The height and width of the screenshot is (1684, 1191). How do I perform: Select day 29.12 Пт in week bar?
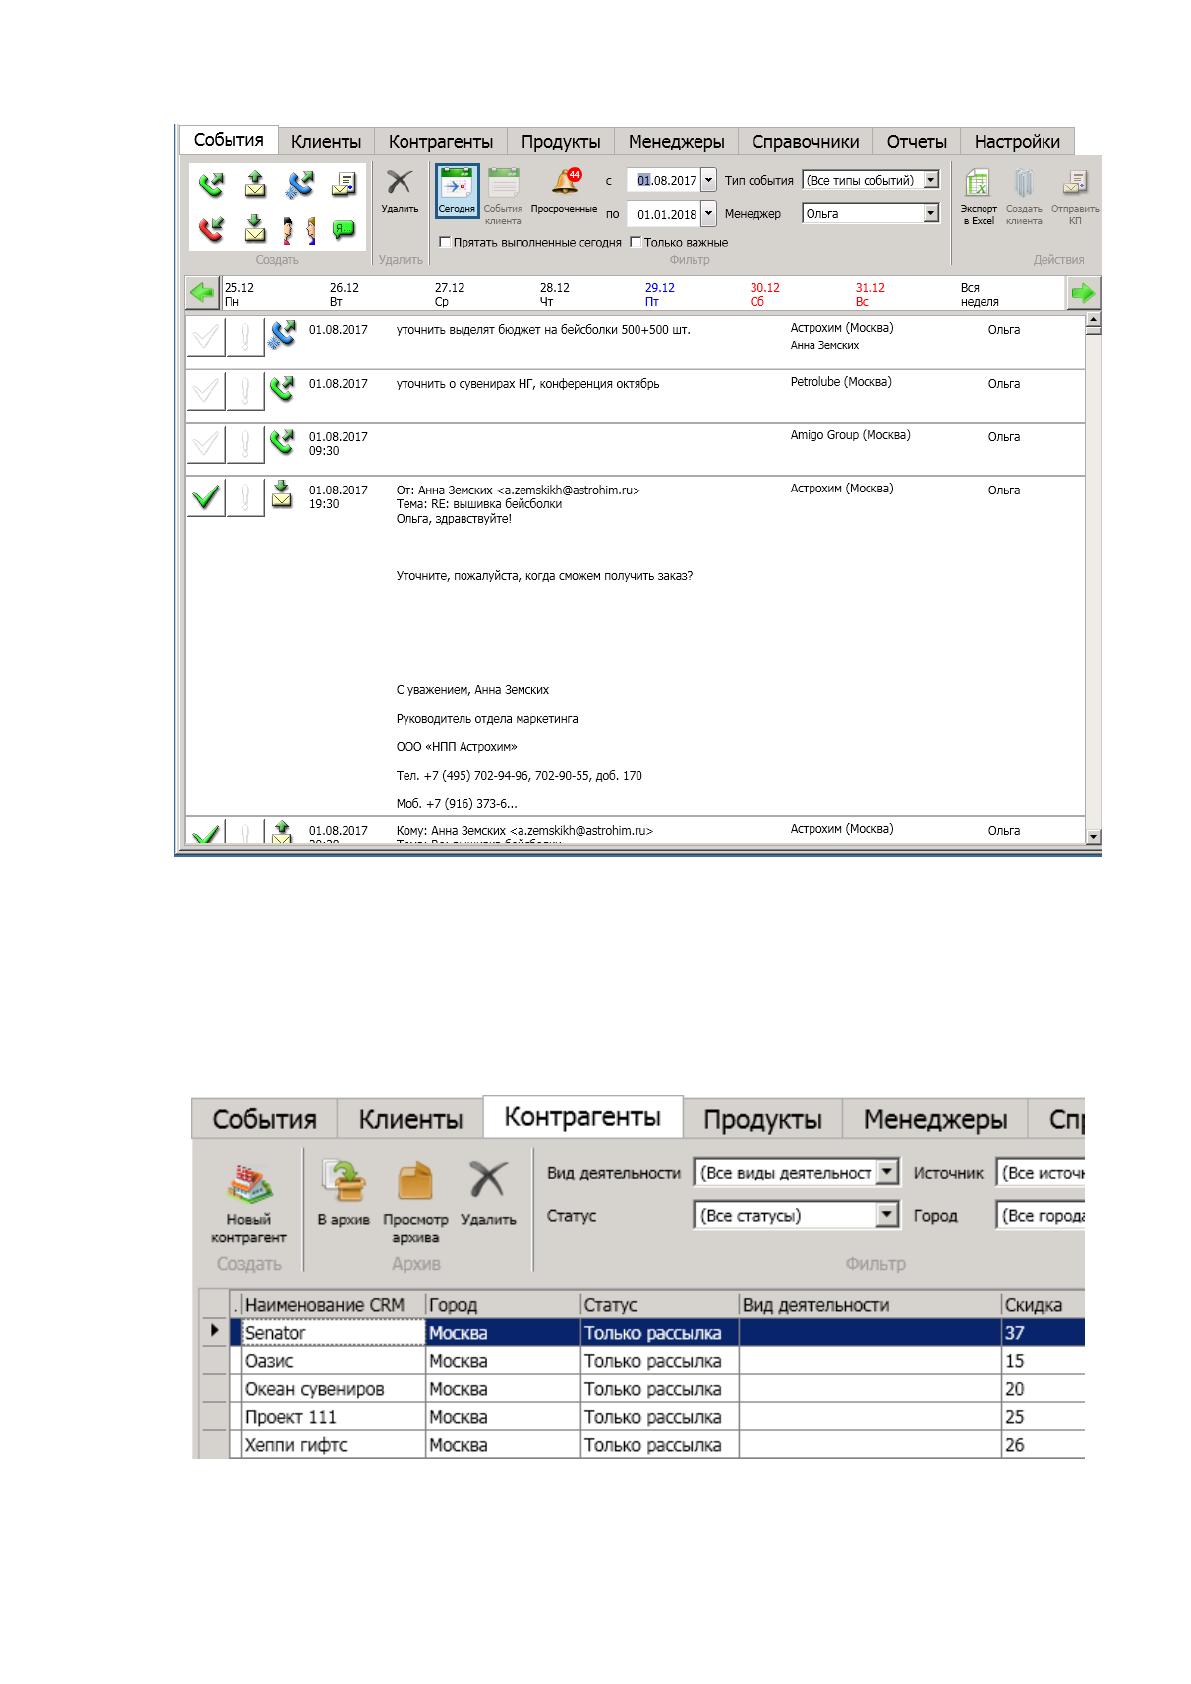[x=659, y=294]
